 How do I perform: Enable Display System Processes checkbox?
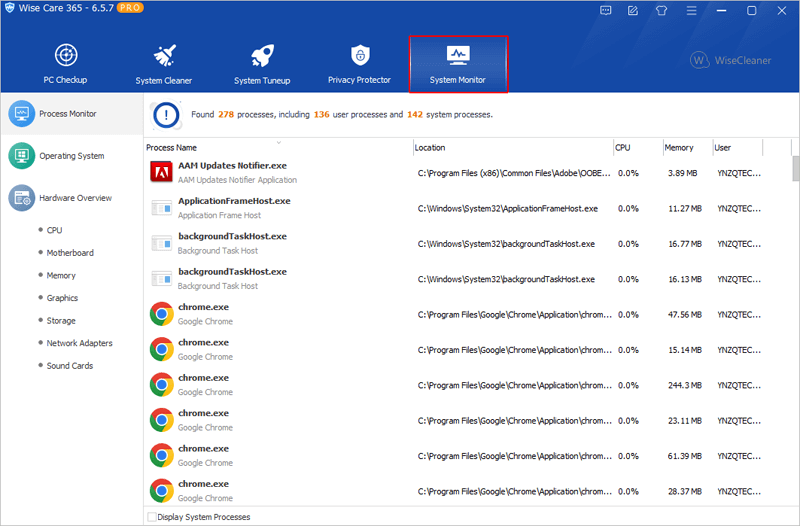click(x=152, y=517)
